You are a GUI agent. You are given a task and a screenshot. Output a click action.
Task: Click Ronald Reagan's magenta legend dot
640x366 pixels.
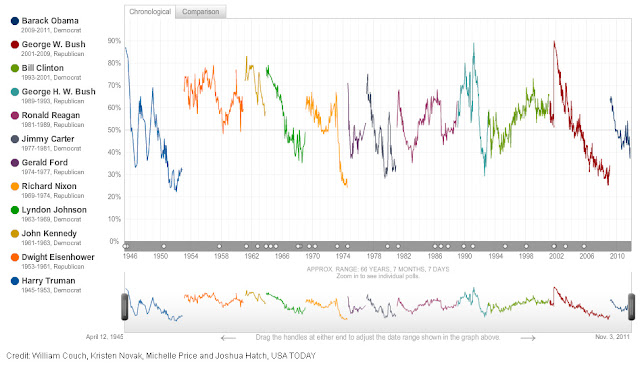(15, 116)
